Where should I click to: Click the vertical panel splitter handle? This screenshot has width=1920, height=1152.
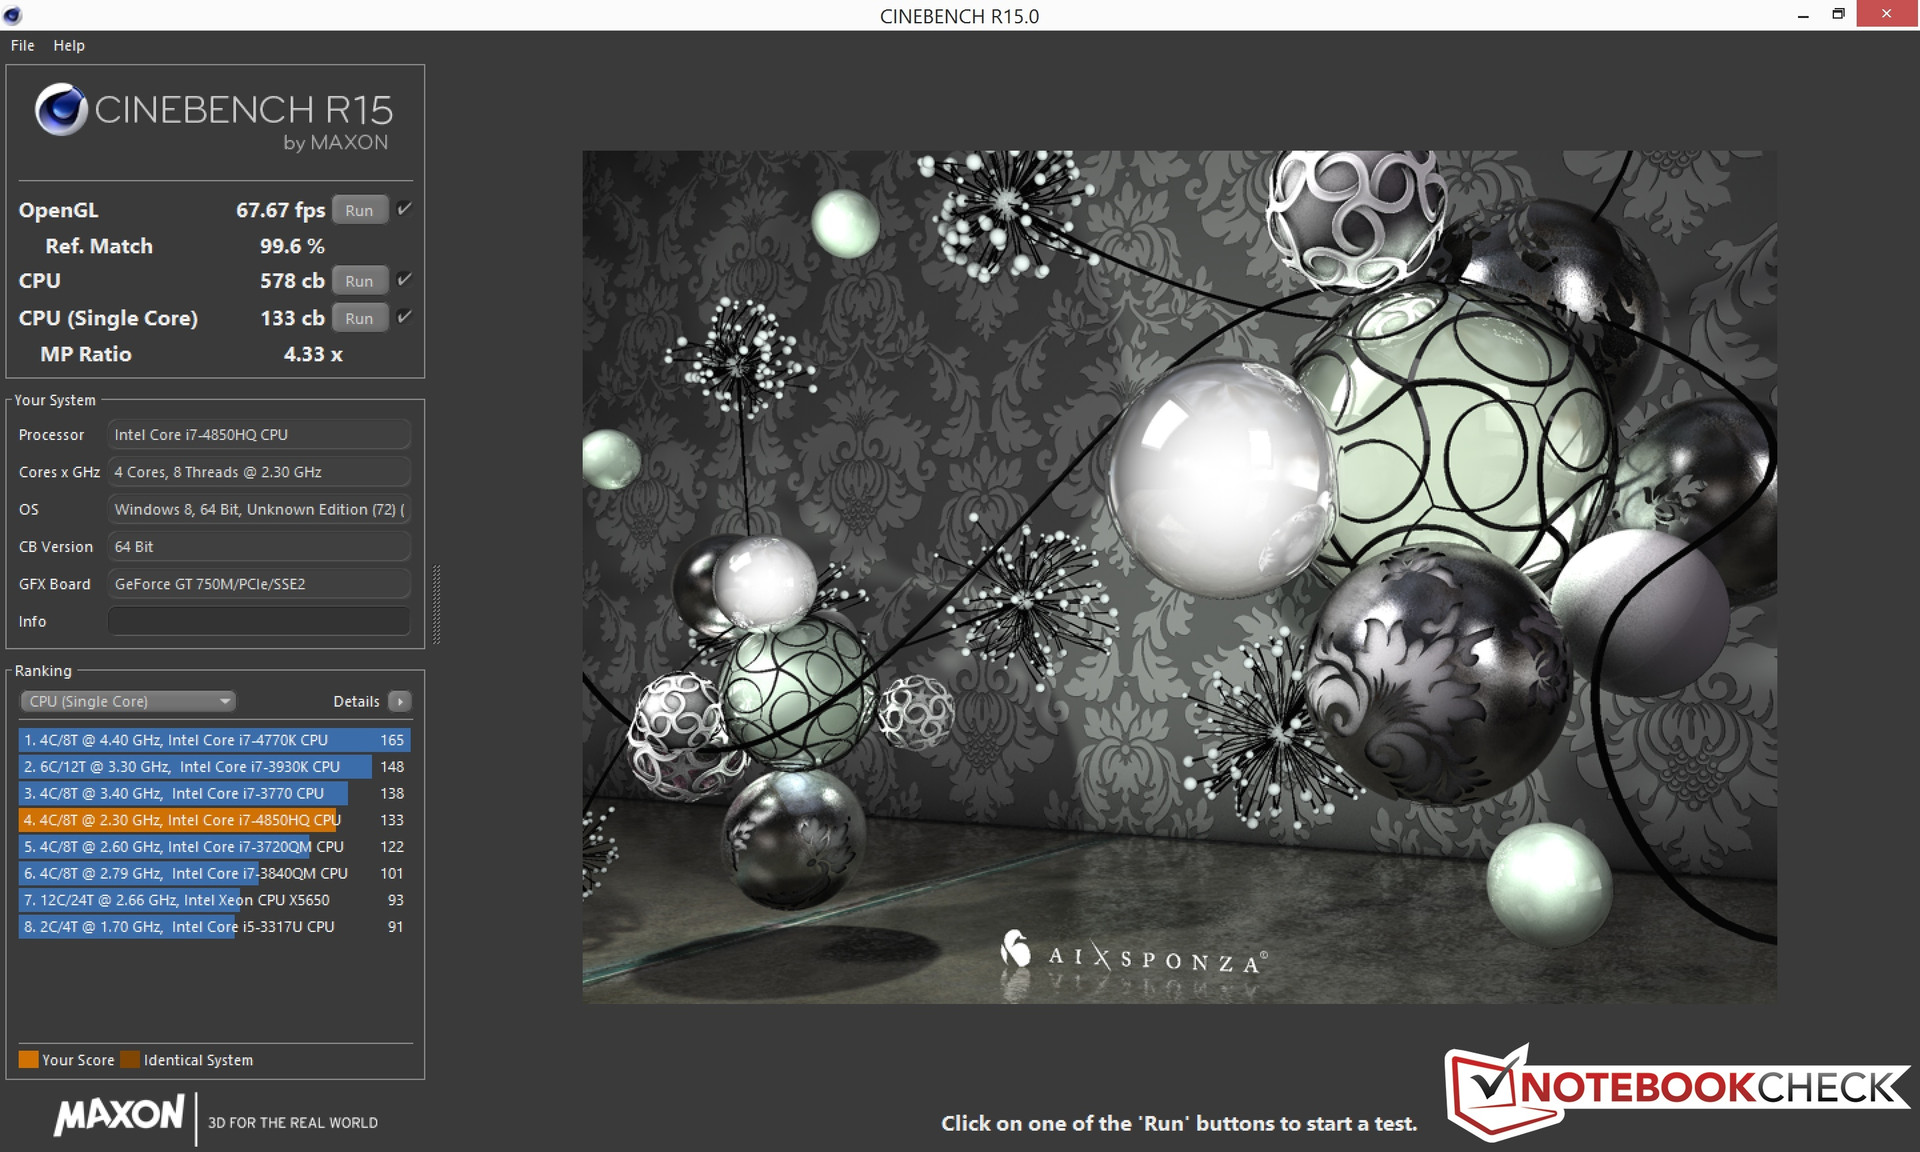point(436,605)
